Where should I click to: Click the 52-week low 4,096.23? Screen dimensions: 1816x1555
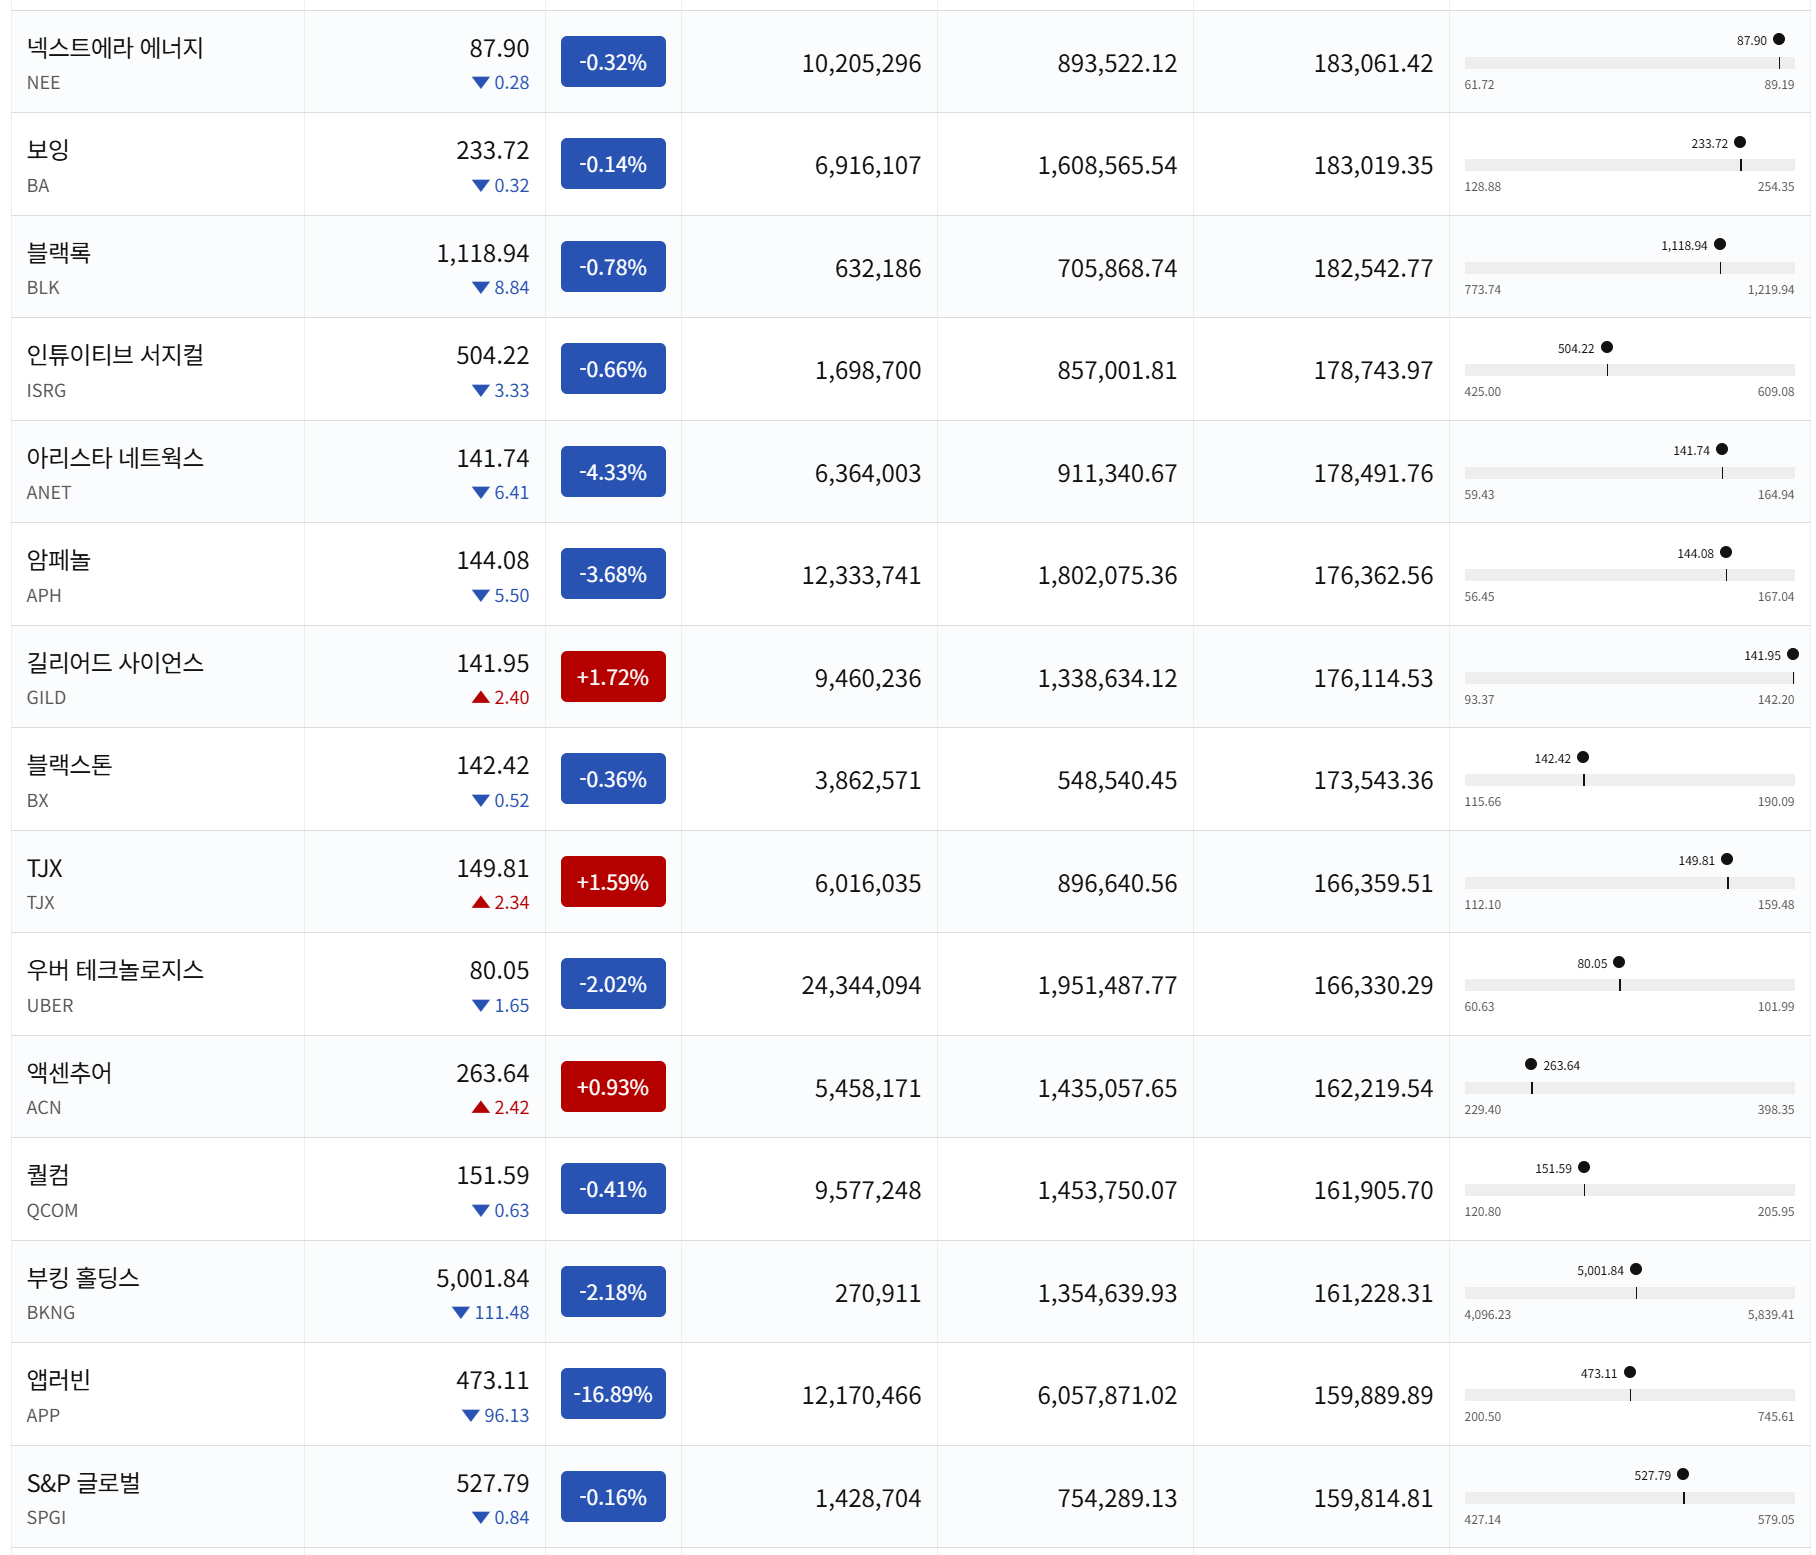click(x=1488, y=1315)
